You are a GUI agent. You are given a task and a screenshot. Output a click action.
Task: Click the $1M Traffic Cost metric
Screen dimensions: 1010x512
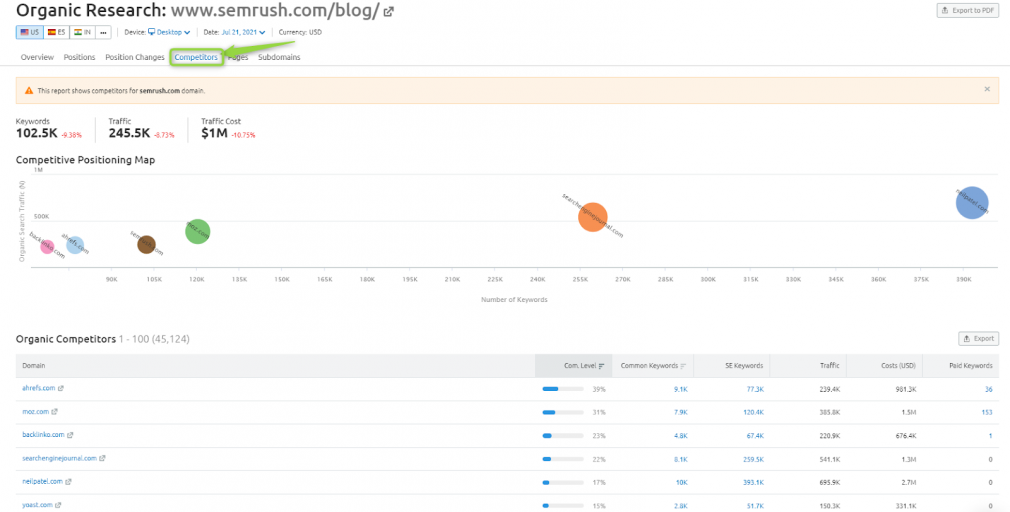pos(214,133)
